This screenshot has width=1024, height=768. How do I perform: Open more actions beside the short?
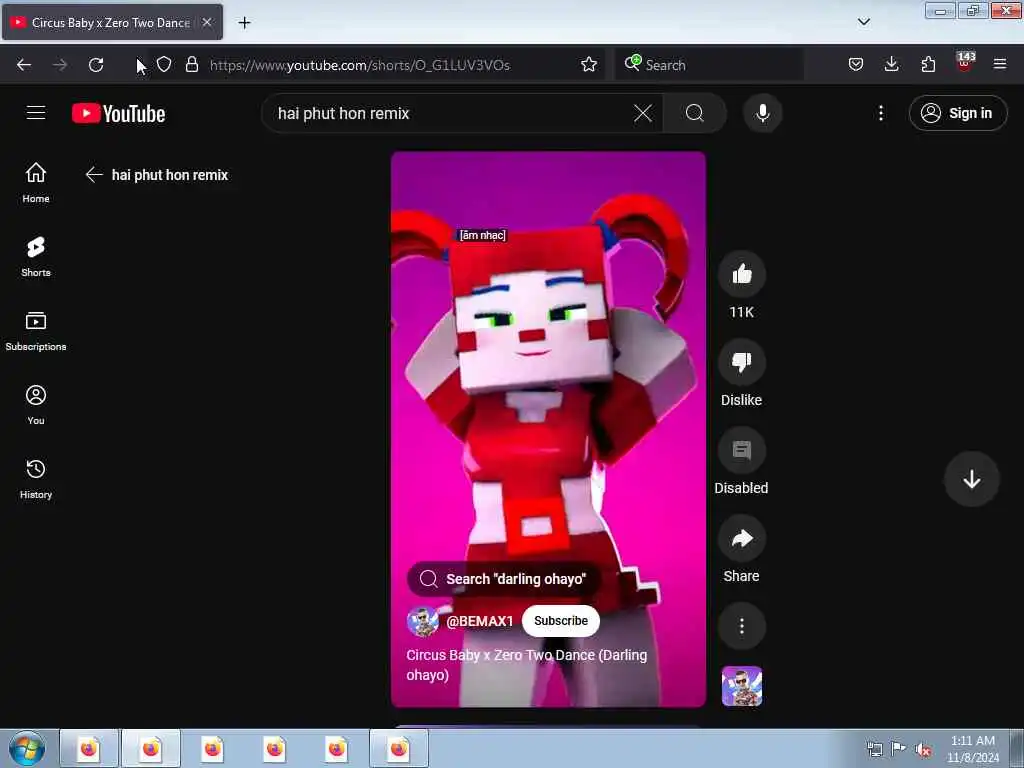coord(741,626)
